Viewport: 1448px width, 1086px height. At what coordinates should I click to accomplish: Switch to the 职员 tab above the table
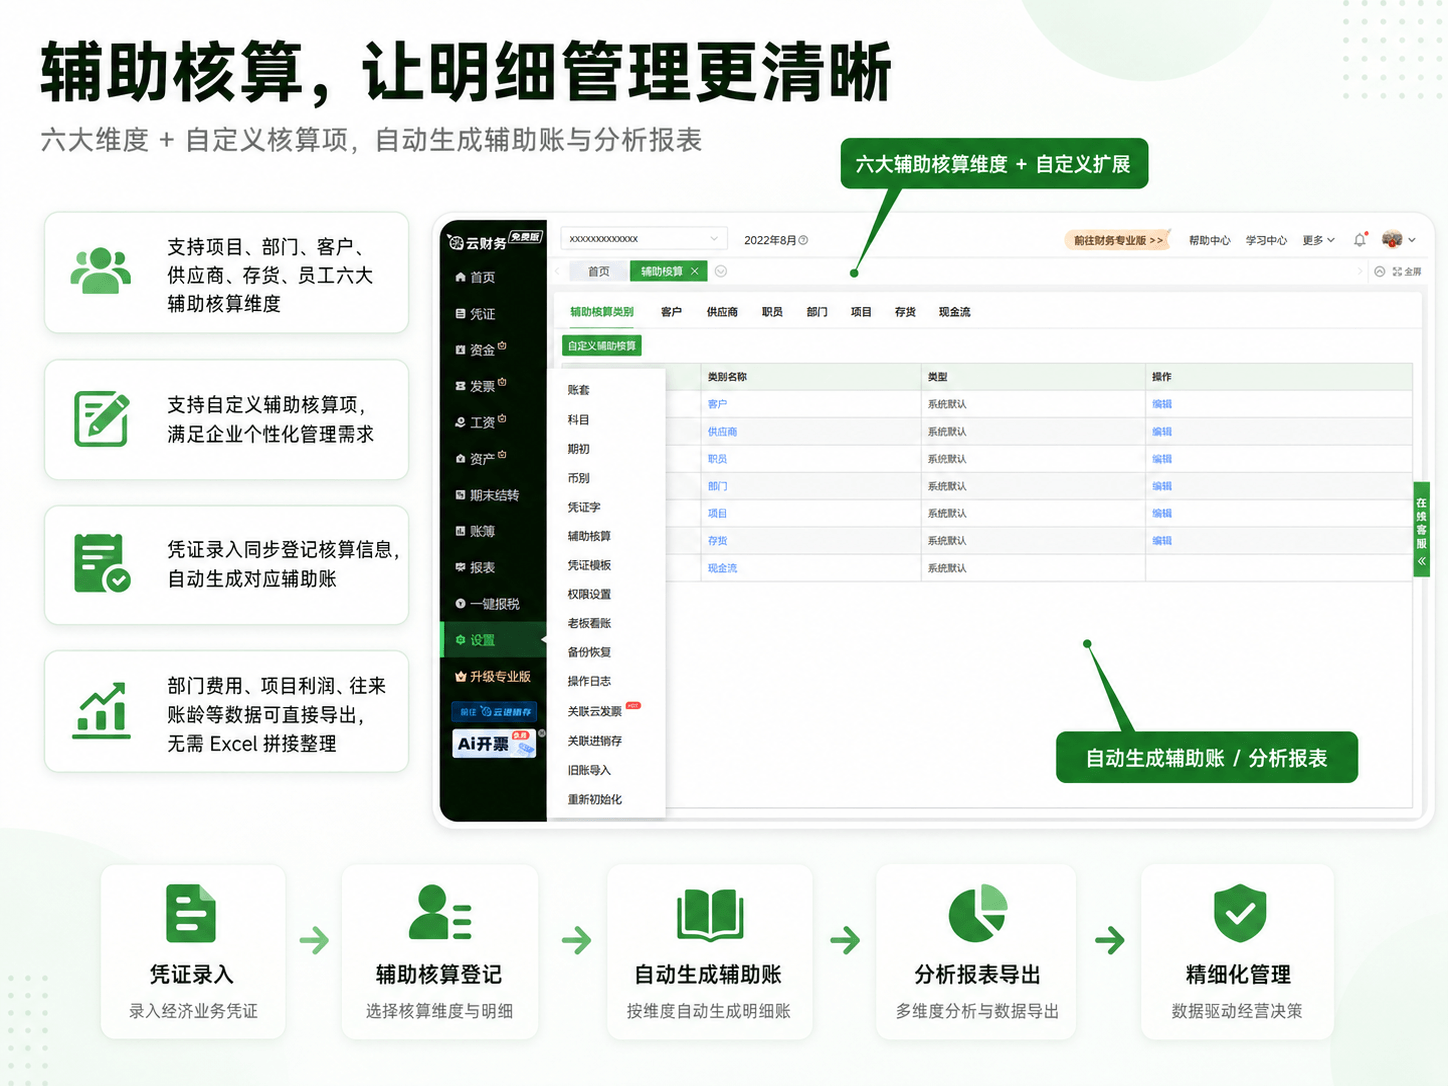[772, 312]
